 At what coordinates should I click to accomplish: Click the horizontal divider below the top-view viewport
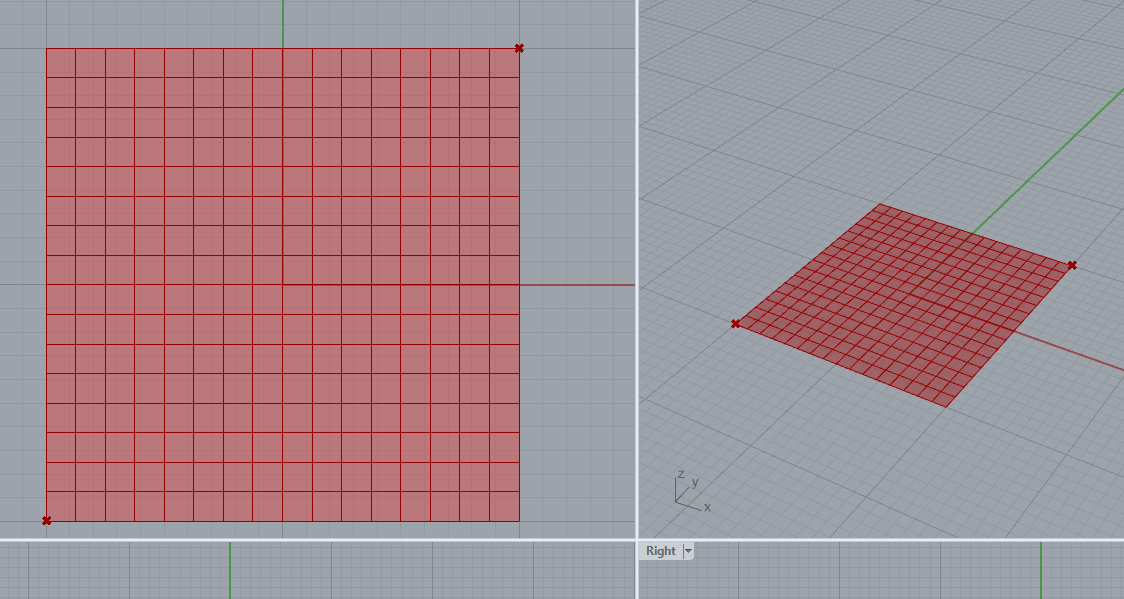click(300, 540)
